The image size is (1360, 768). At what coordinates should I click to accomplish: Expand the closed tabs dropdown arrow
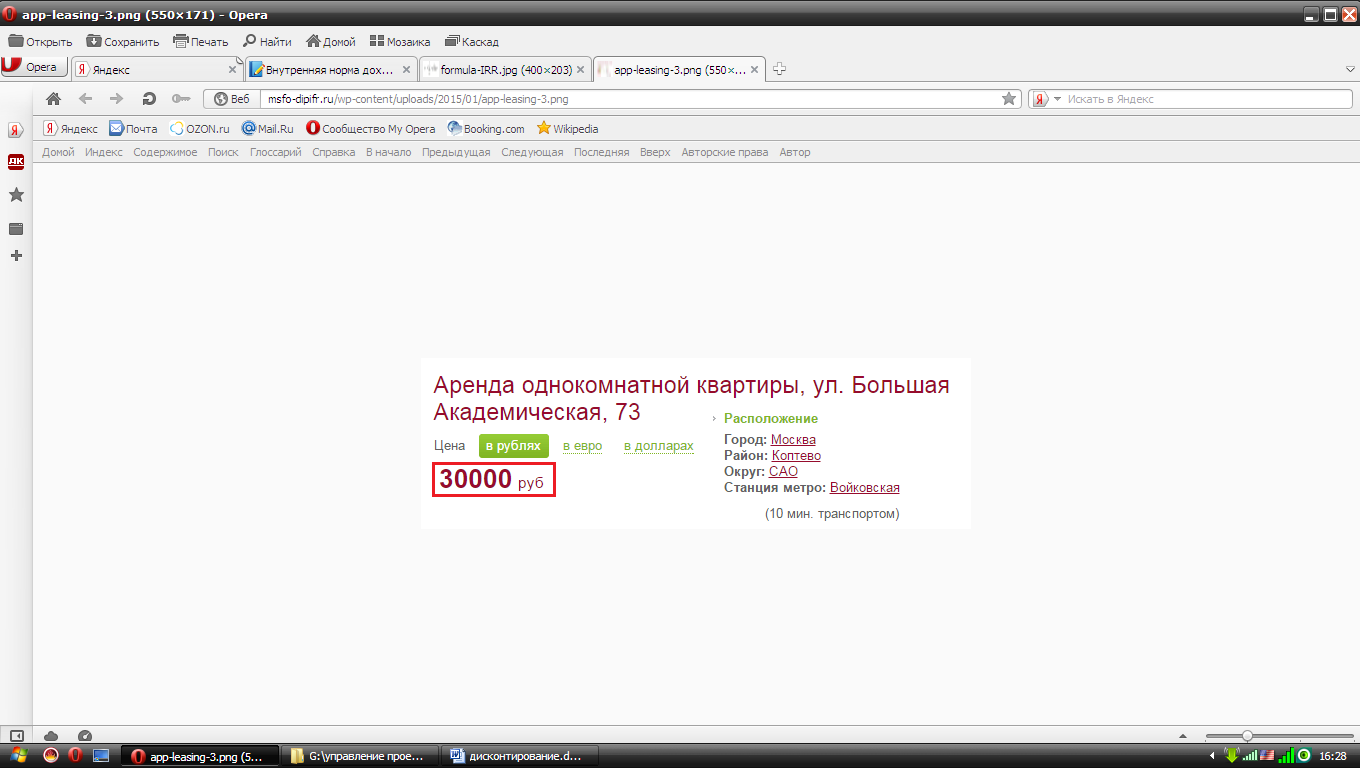coord(1349,70)
